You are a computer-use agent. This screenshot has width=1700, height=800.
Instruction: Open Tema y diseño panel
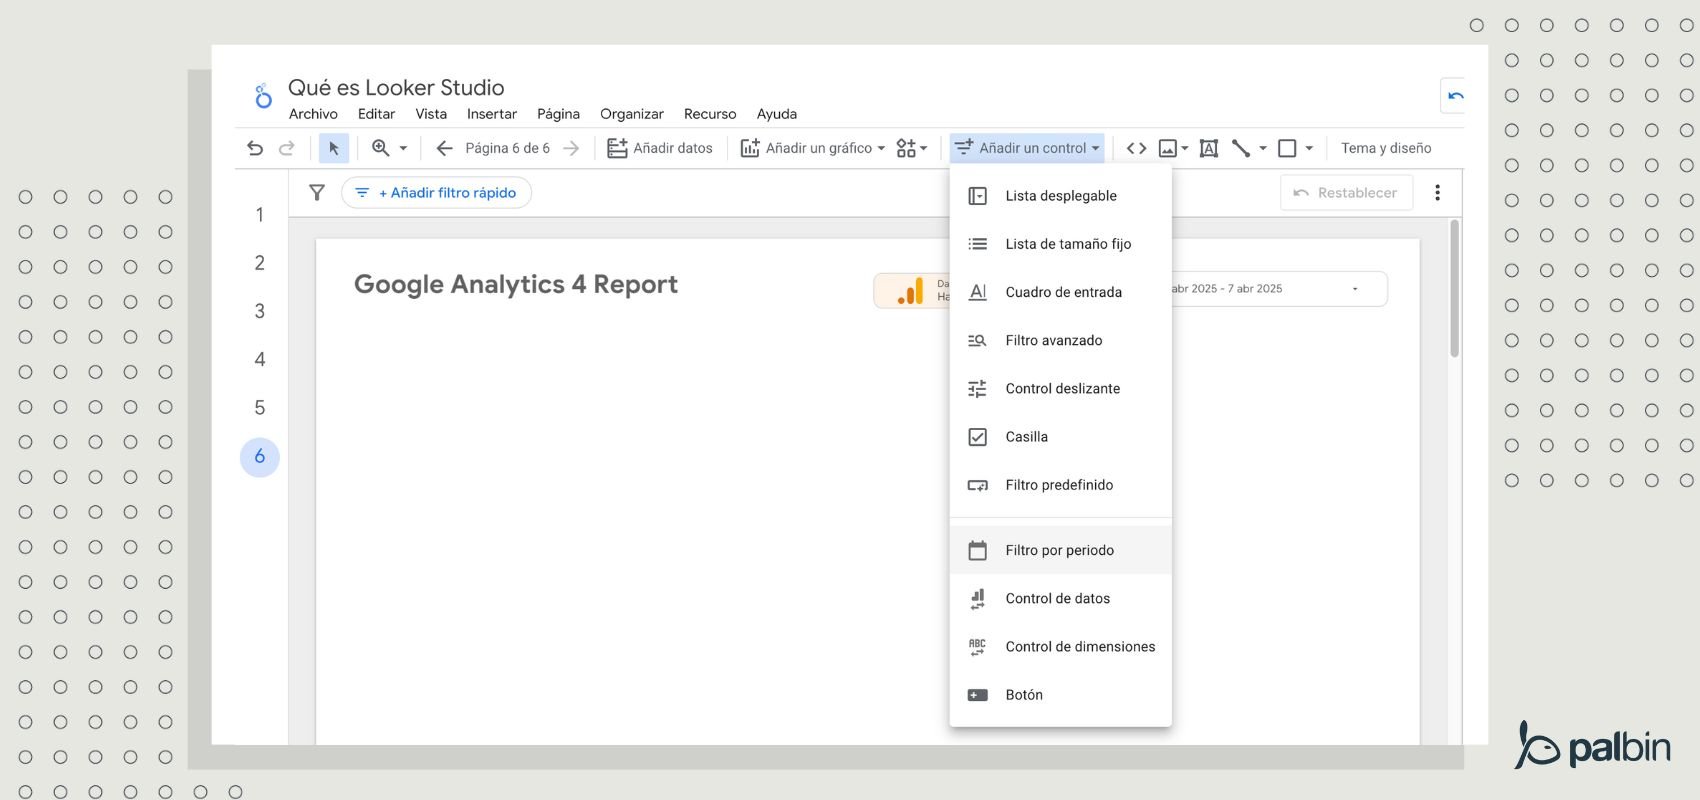pos(1386,148)
